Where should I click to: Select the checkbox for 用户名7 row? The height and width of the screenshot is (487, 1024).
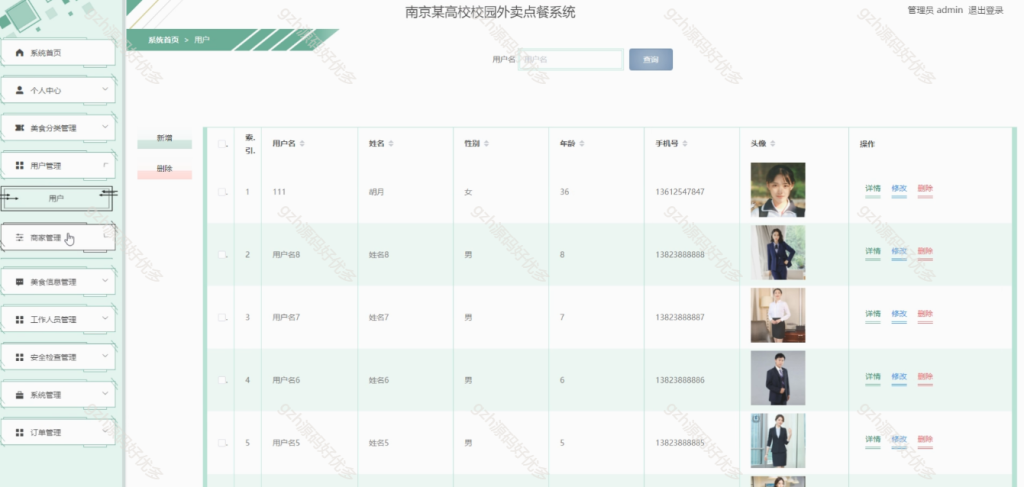[222, 317]
